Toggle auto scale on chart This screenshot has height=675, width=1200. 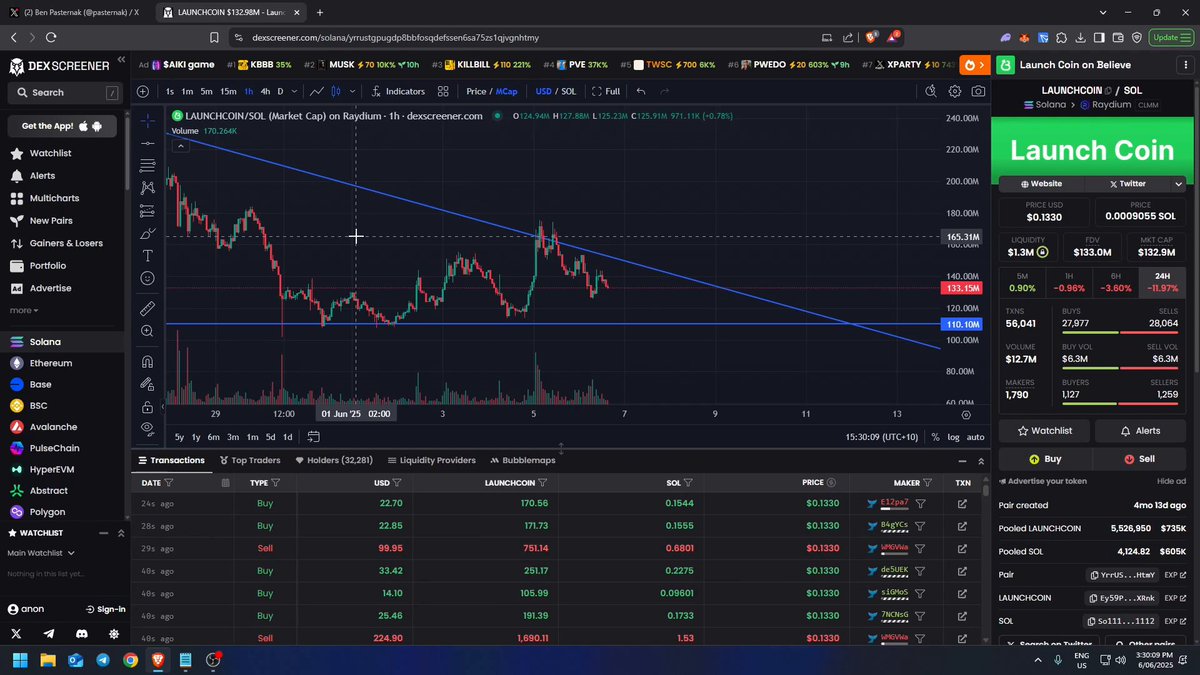pos(976,437)
